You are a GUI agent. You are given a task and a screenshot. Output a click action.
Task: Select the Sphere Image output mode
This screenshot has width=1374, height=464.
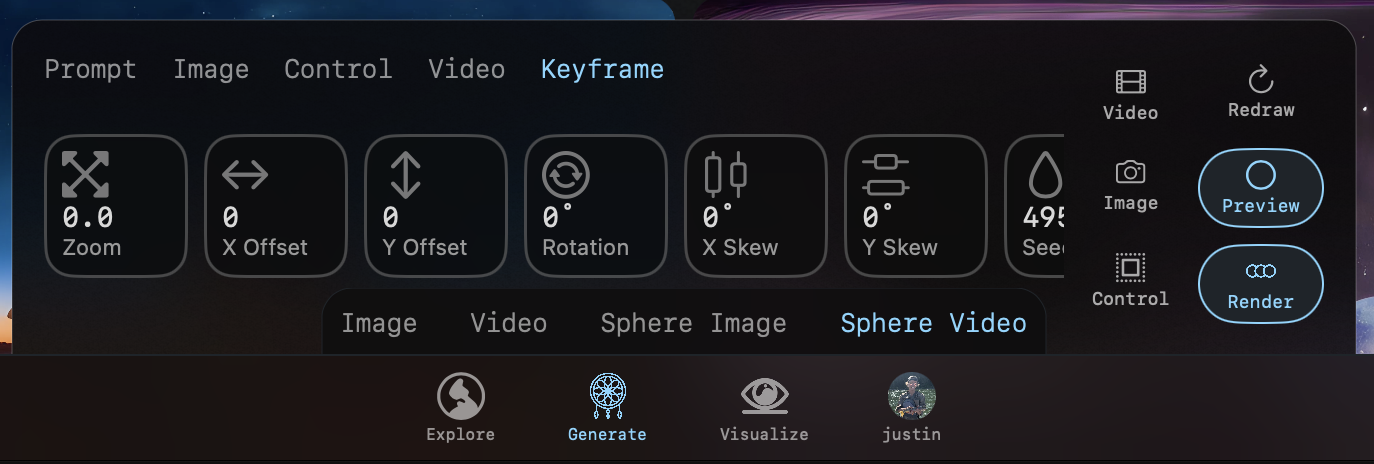point(693,324)
